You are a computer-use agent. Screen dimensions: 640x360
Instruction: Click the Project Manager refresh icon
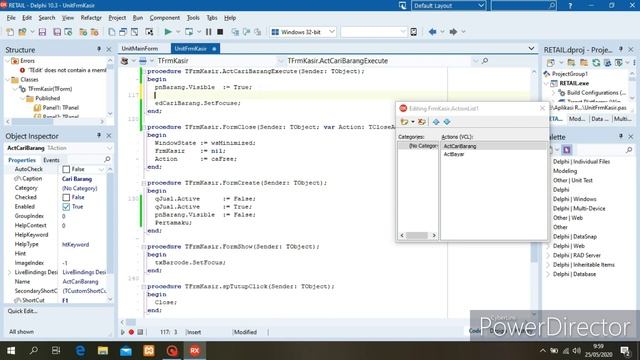pos(596,62)
